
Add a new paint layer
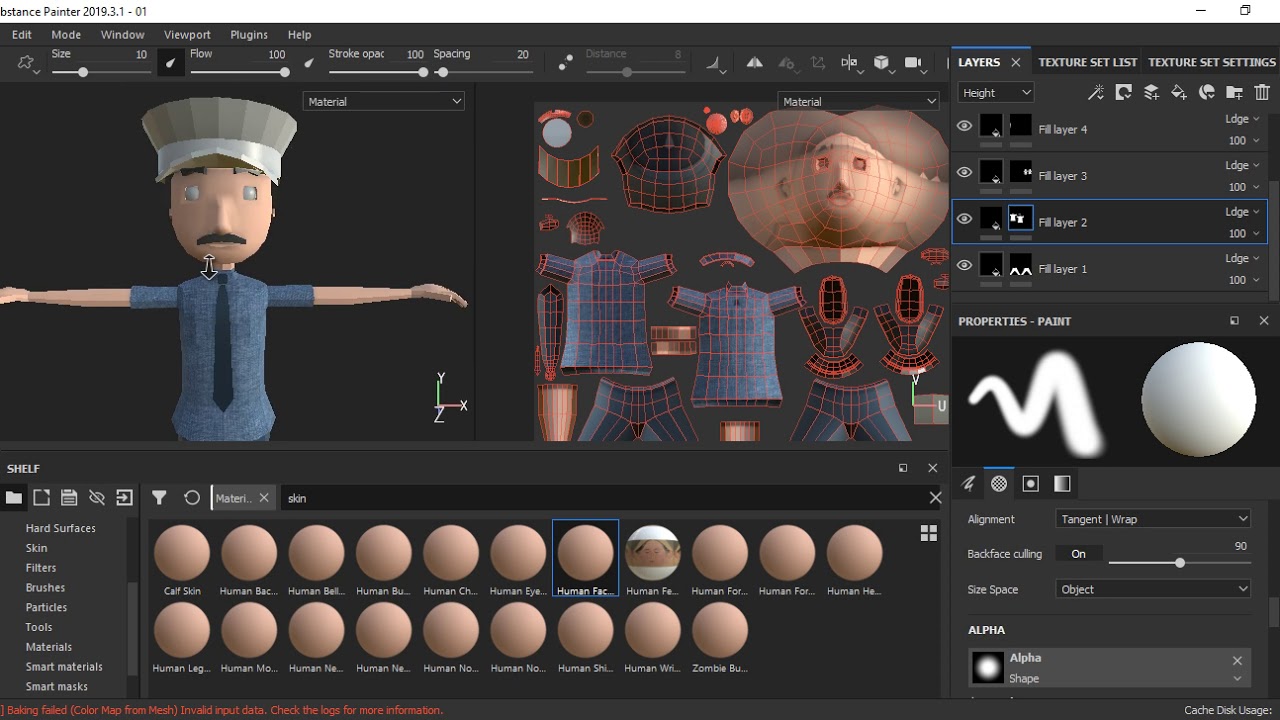pos(1151,92)
